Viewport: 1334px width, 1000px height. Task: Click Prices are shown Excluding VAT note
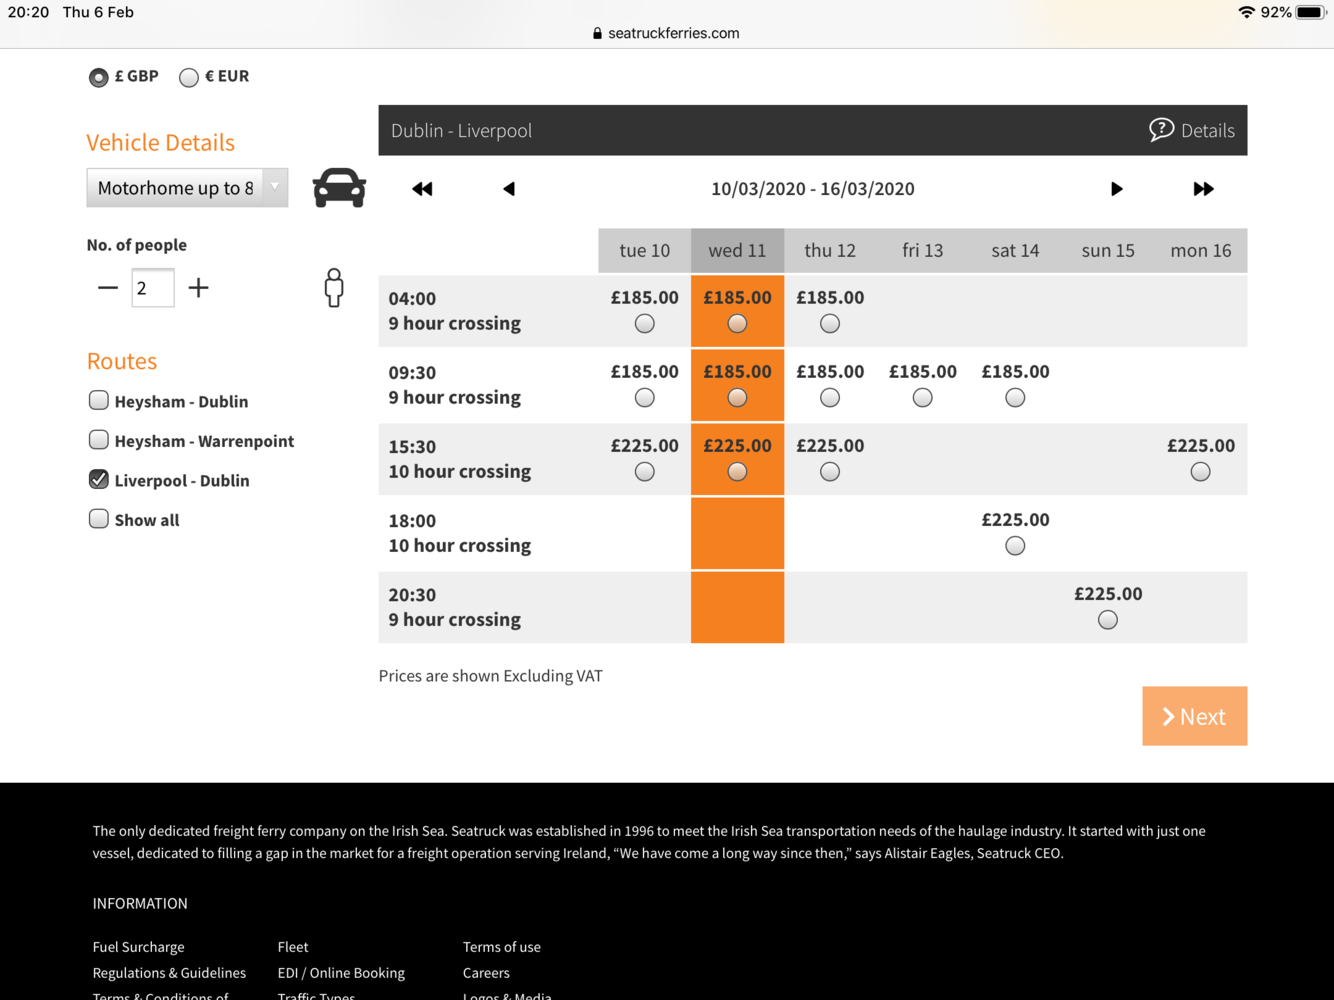click(x=491, y=676)
